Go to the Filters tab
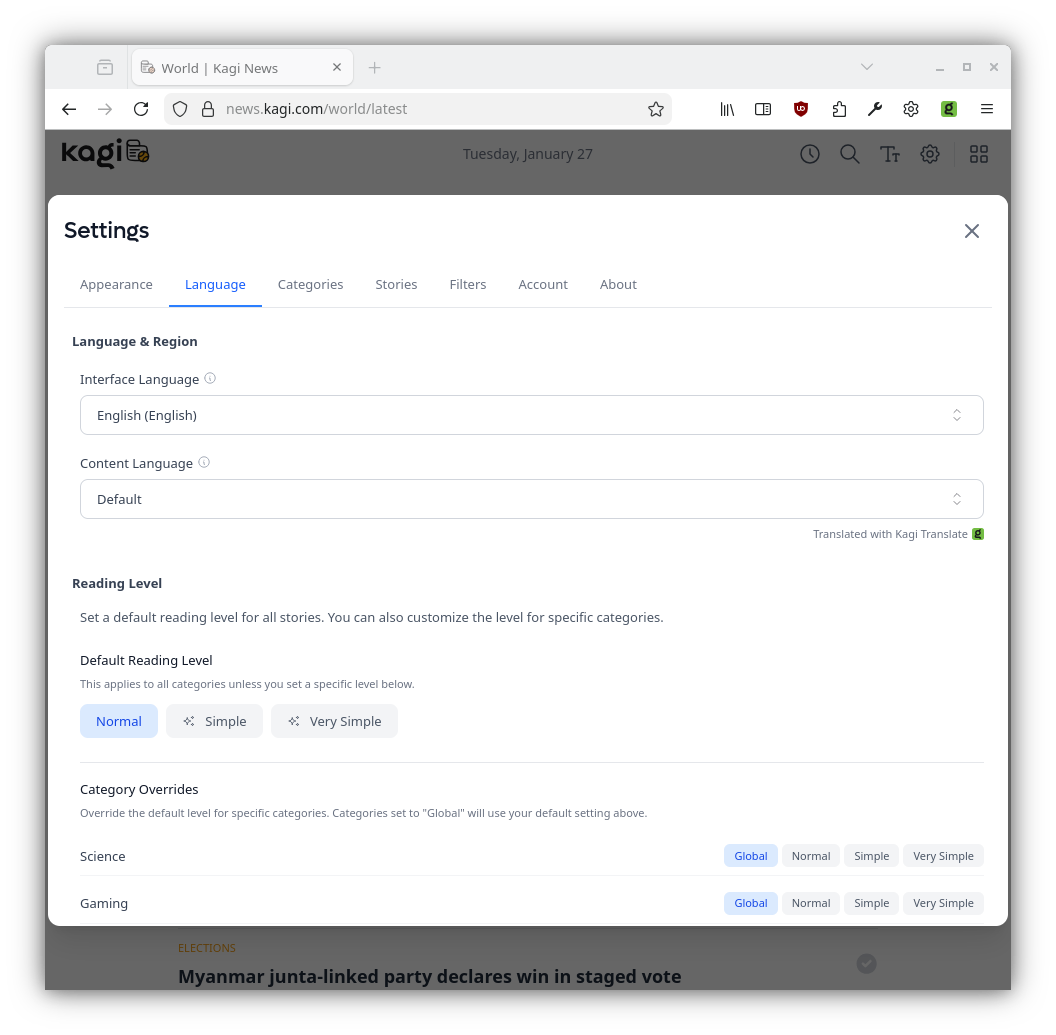 467,285
